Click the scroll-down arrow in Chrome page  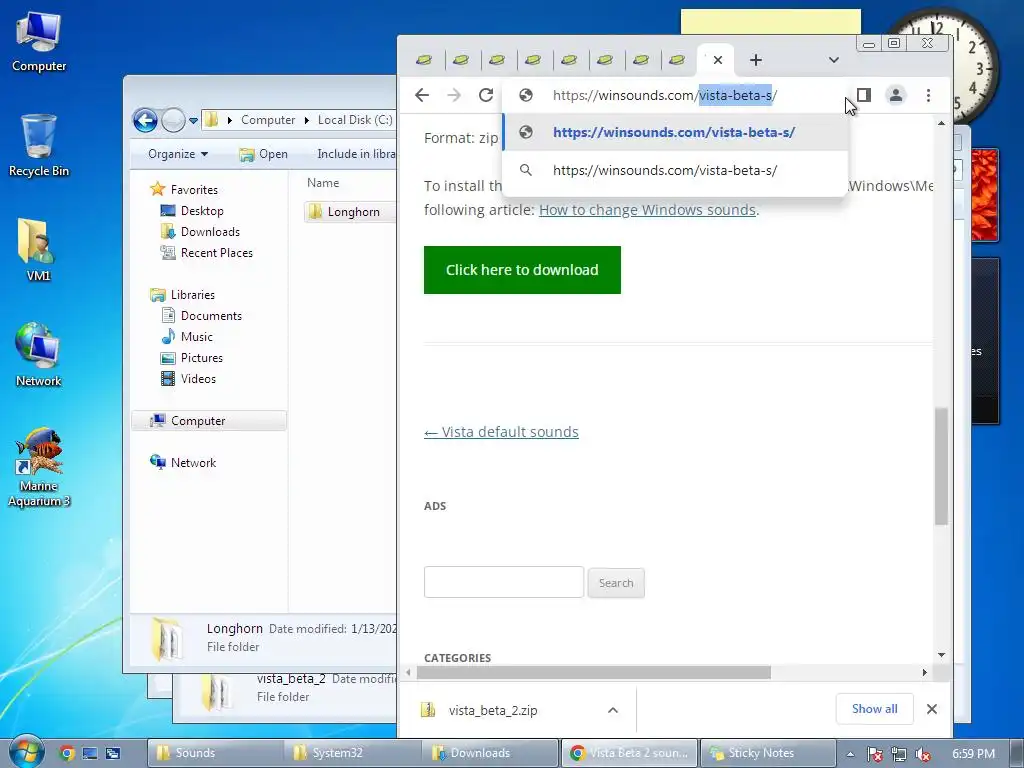[x=941, y=655]
